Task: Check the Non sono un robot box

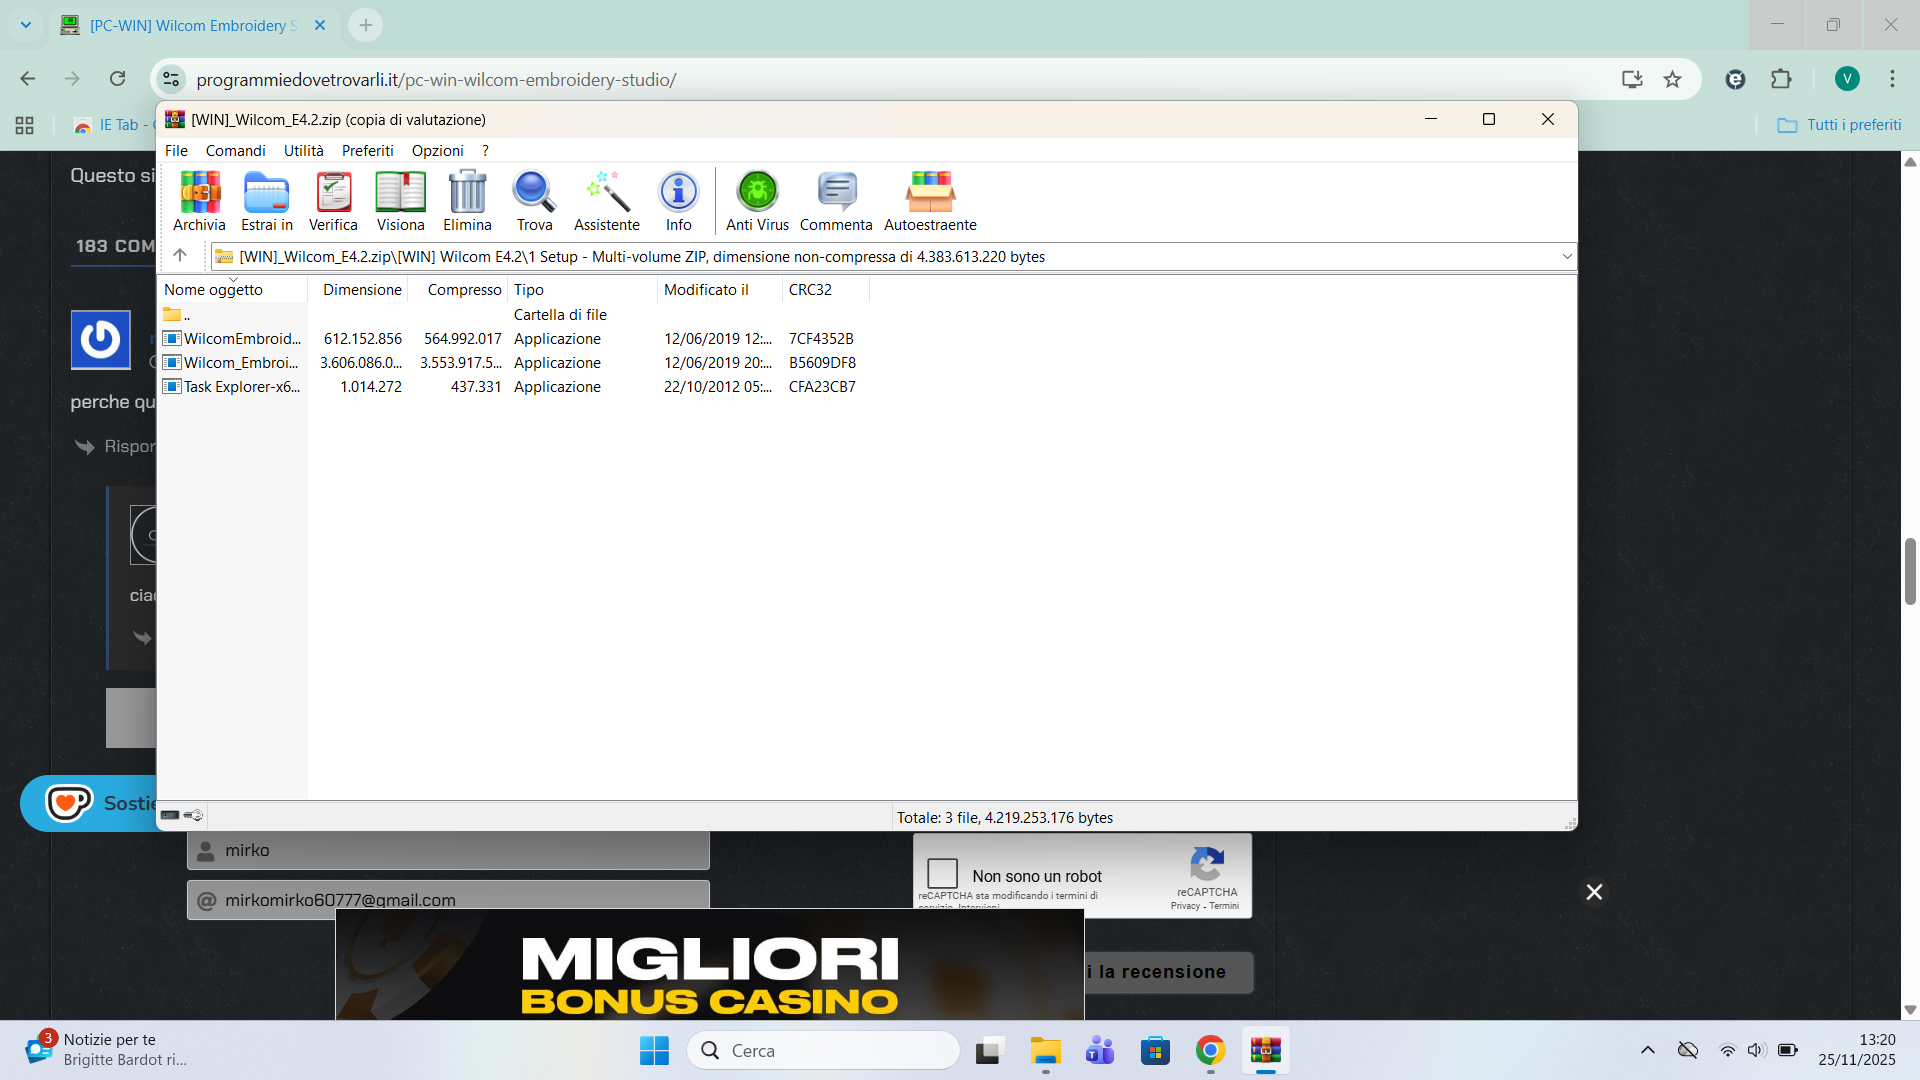Action: (x=942, y=874)
